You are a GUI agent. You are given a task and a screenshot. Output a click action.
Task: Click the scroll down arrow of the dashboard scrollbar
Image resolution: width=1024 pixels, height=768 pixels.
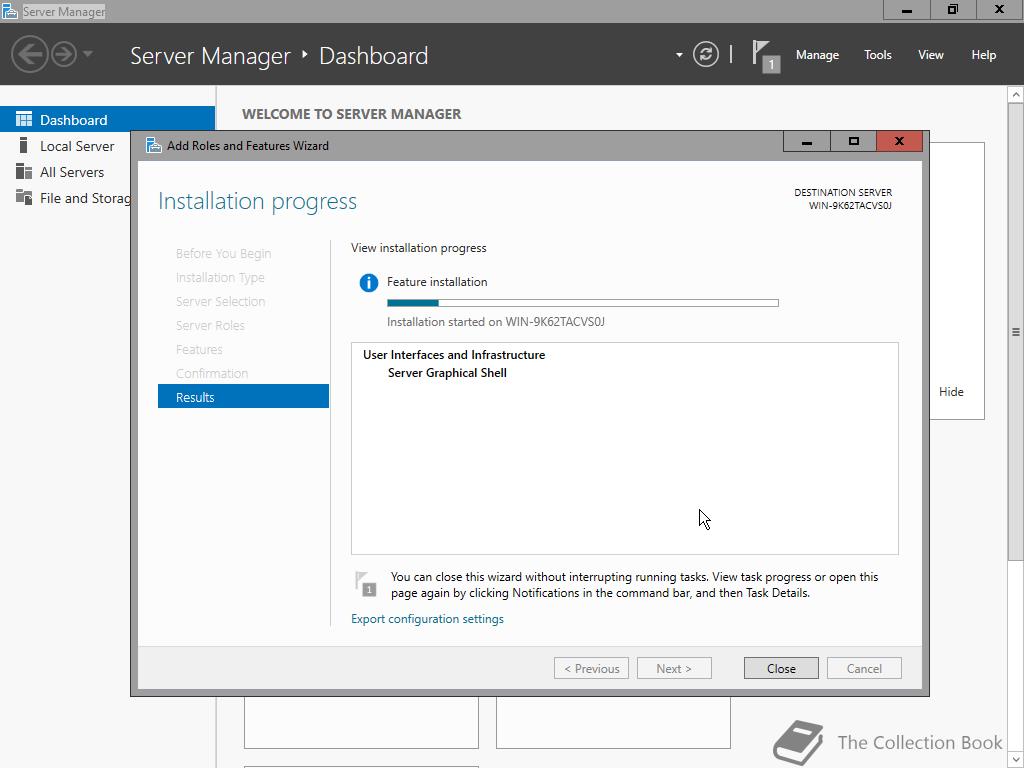[1016, 760]
